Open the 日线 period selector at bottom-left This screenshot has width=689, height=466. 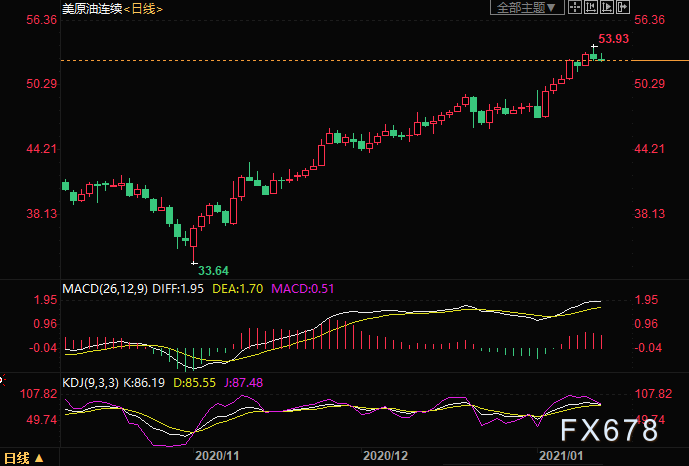(x=24, y=458)
